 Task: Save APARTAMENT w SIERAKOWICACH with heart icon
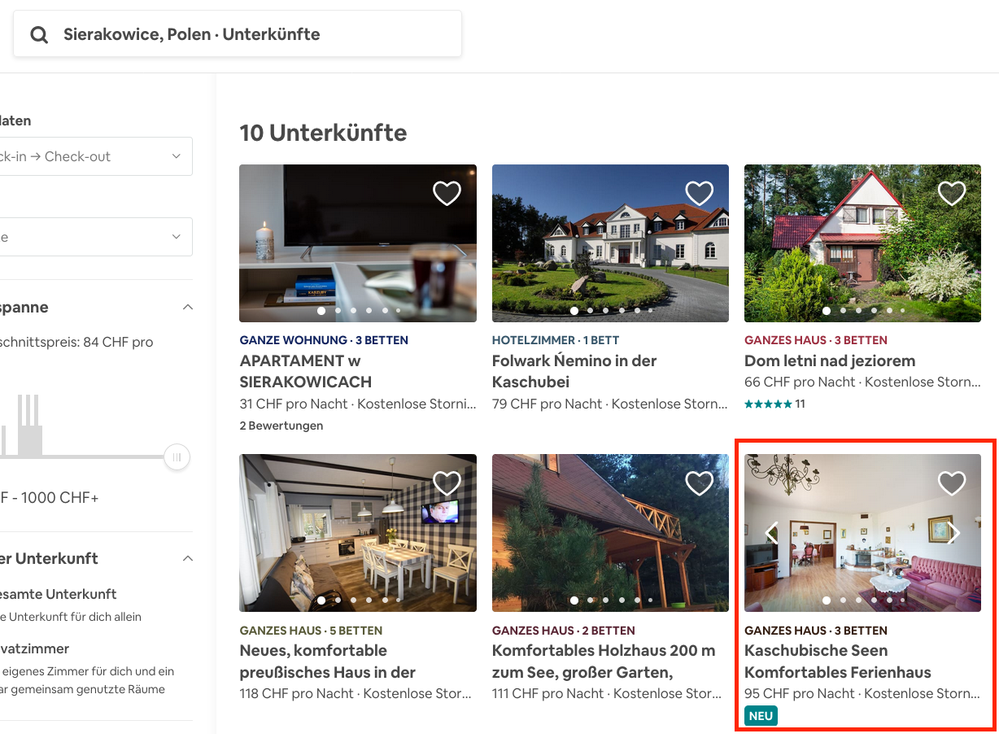[446, 193]
